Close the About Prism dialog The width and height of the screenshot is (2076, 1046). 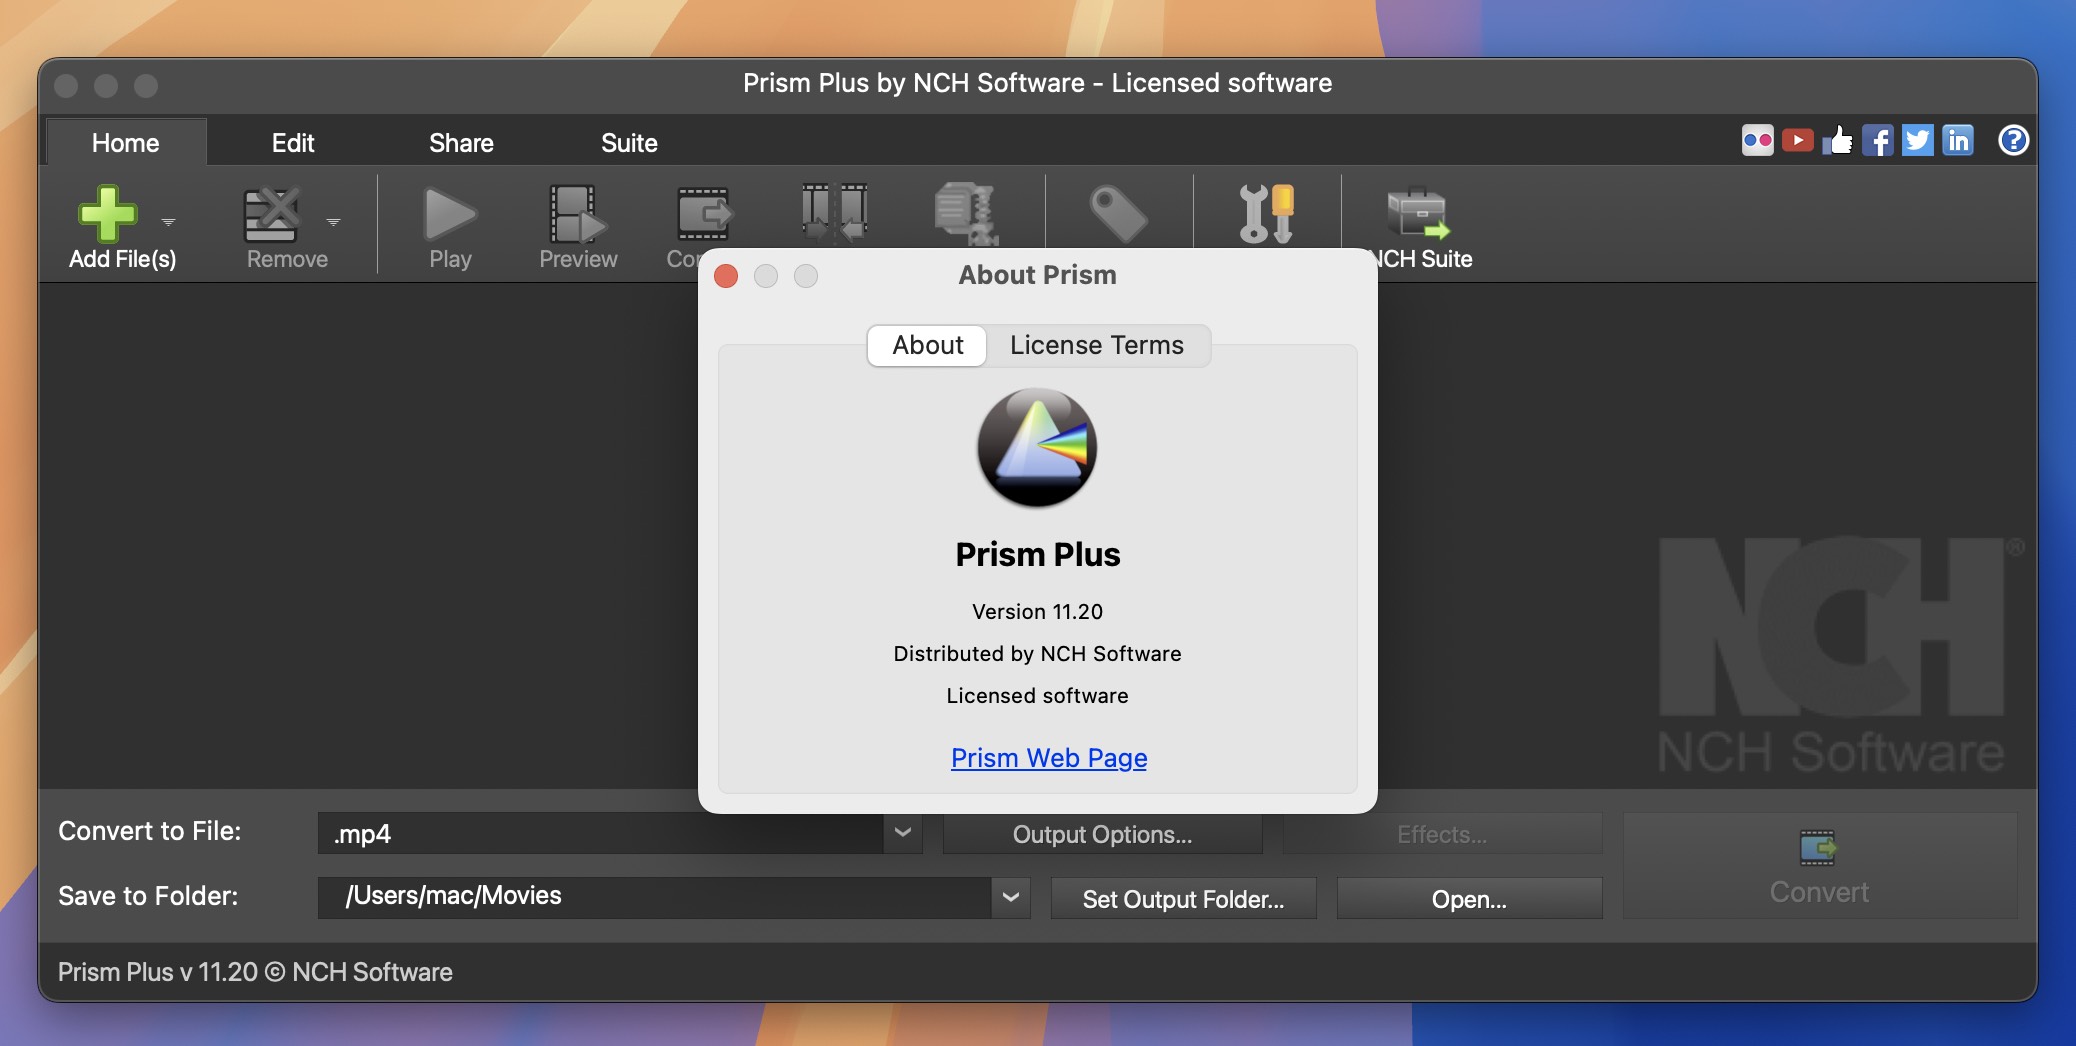tap(726, 276)
